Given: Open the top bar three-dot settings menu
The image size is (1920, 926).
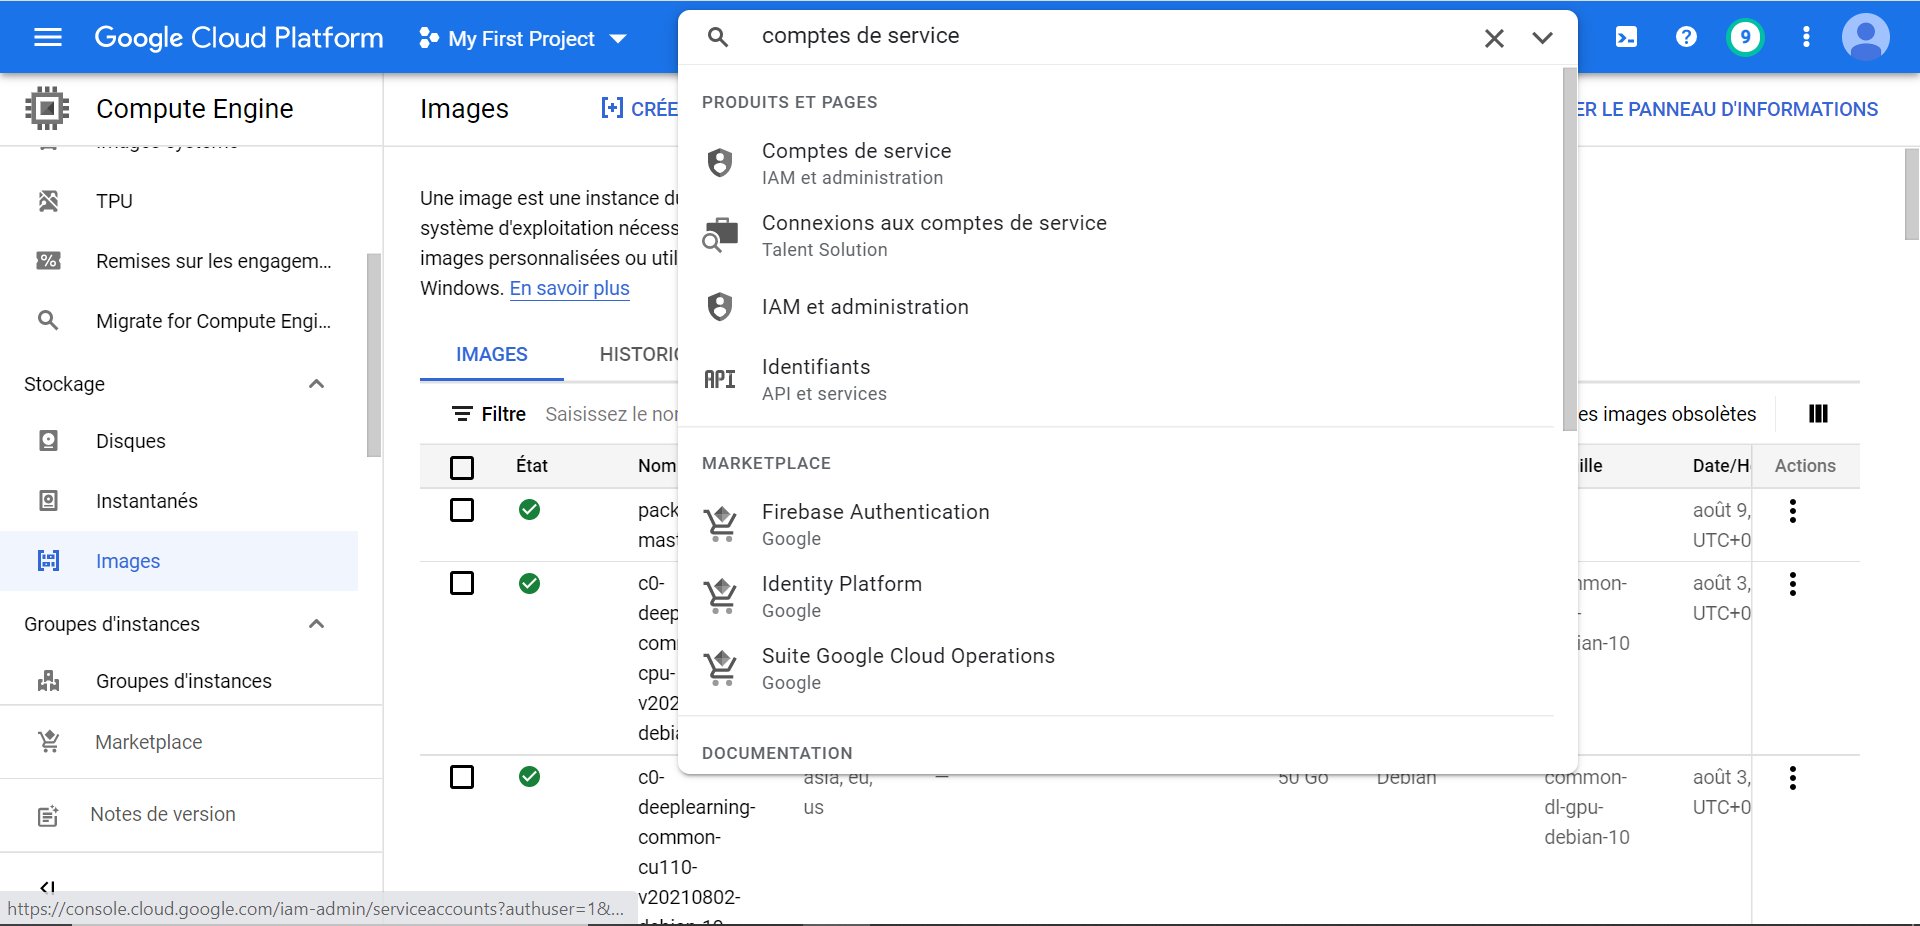Looking at the screenshot, I should pos(1806,37).
